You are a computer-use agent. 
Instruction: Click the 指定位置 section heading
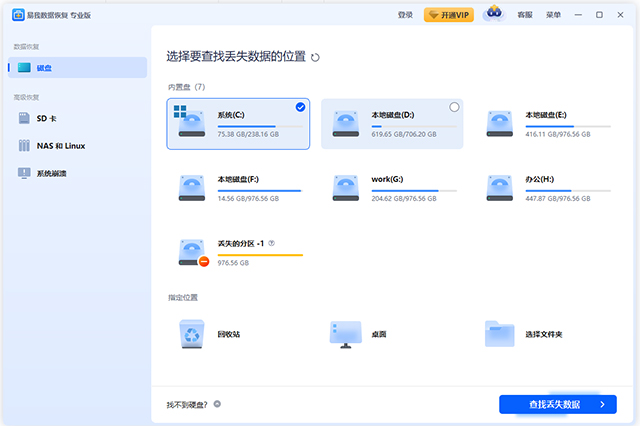pyautogui.click(x=183, y=297)
